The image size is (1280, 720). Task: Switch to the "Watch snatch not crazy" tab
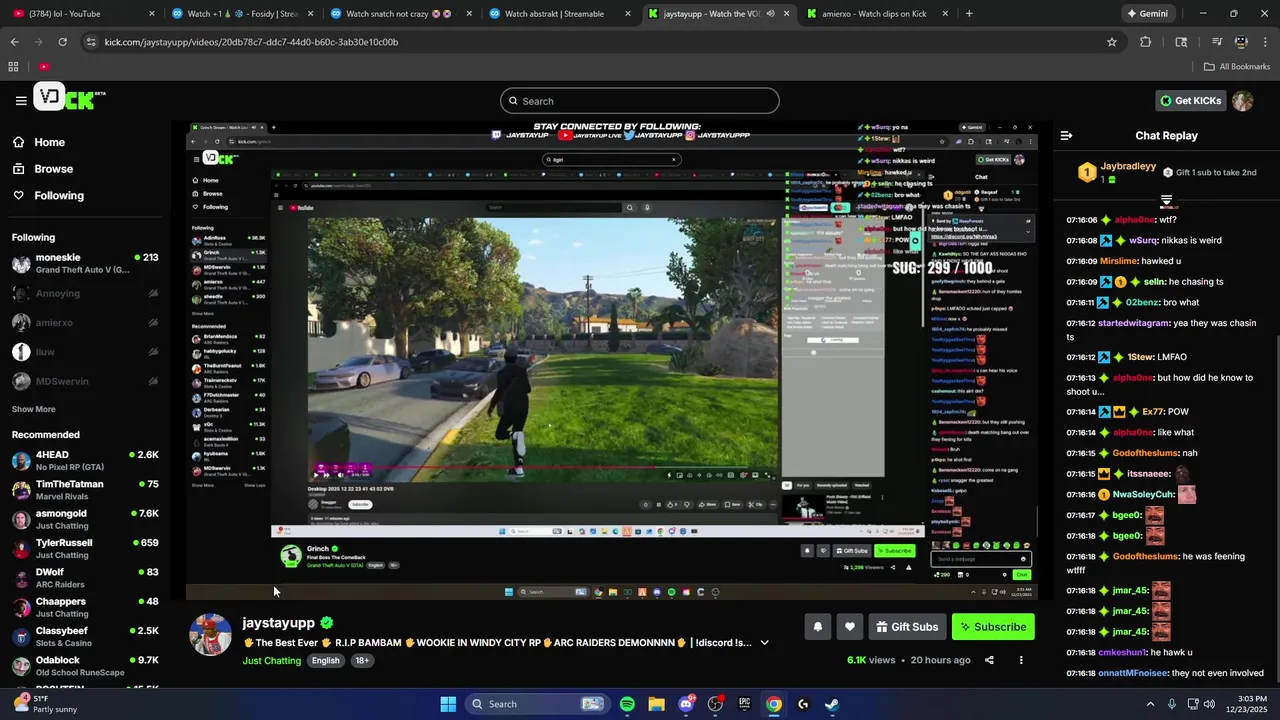(400, 14)
